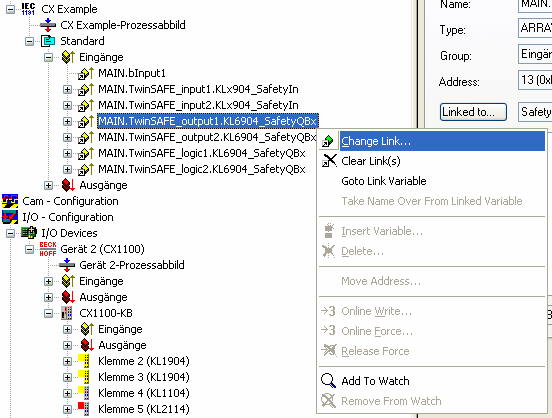Select MAIN.TwinSAFE_logic1.KL6904_SafetyQBx row text
This screenshot has width=552, height=418.
pyautogui.click(x=202, y=153)
